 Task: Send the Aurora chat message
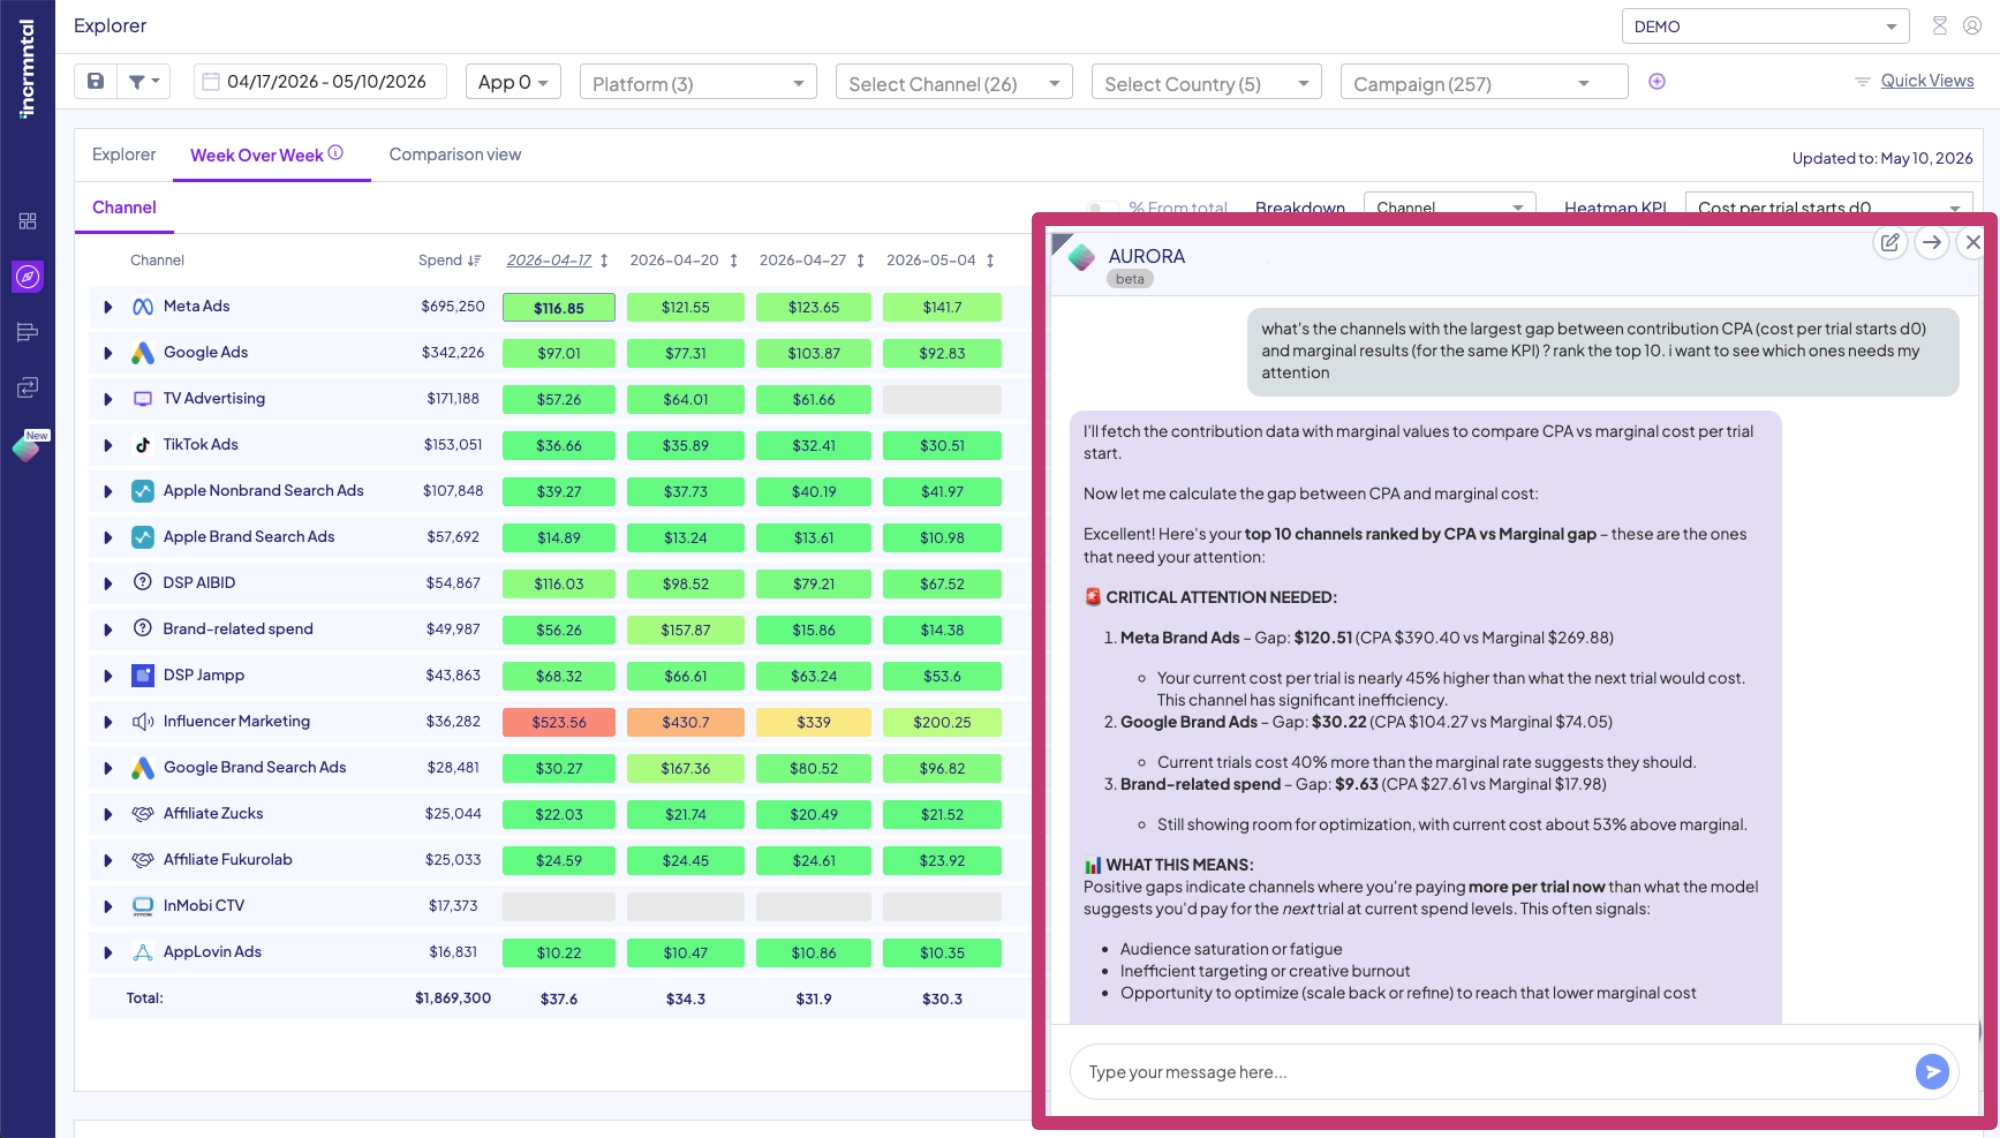tap(1932, 1072)
